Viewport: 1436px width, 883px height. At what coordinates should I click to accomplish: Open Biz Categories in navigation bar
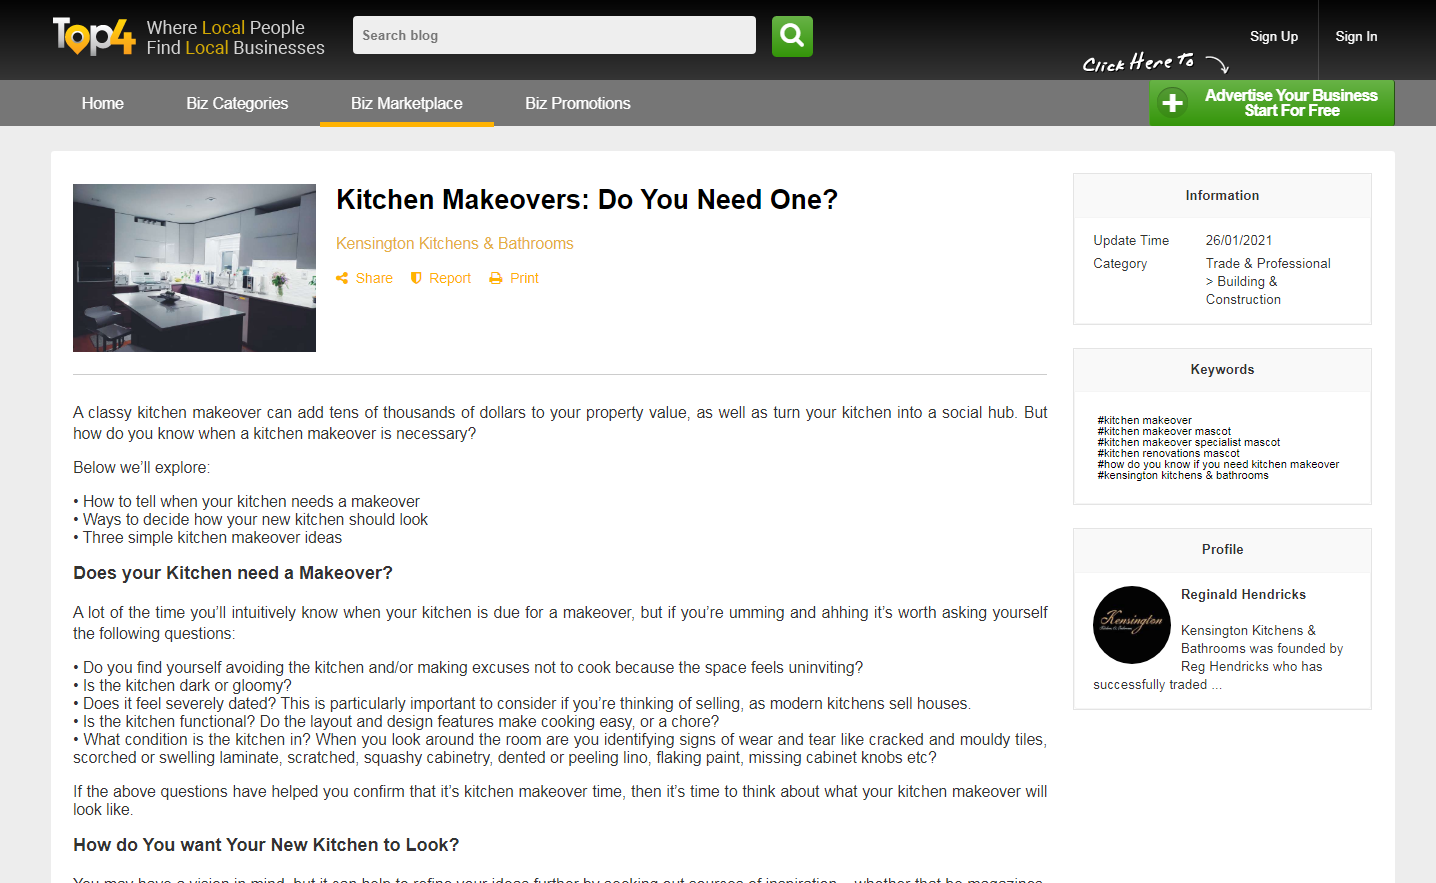point(237,103)
